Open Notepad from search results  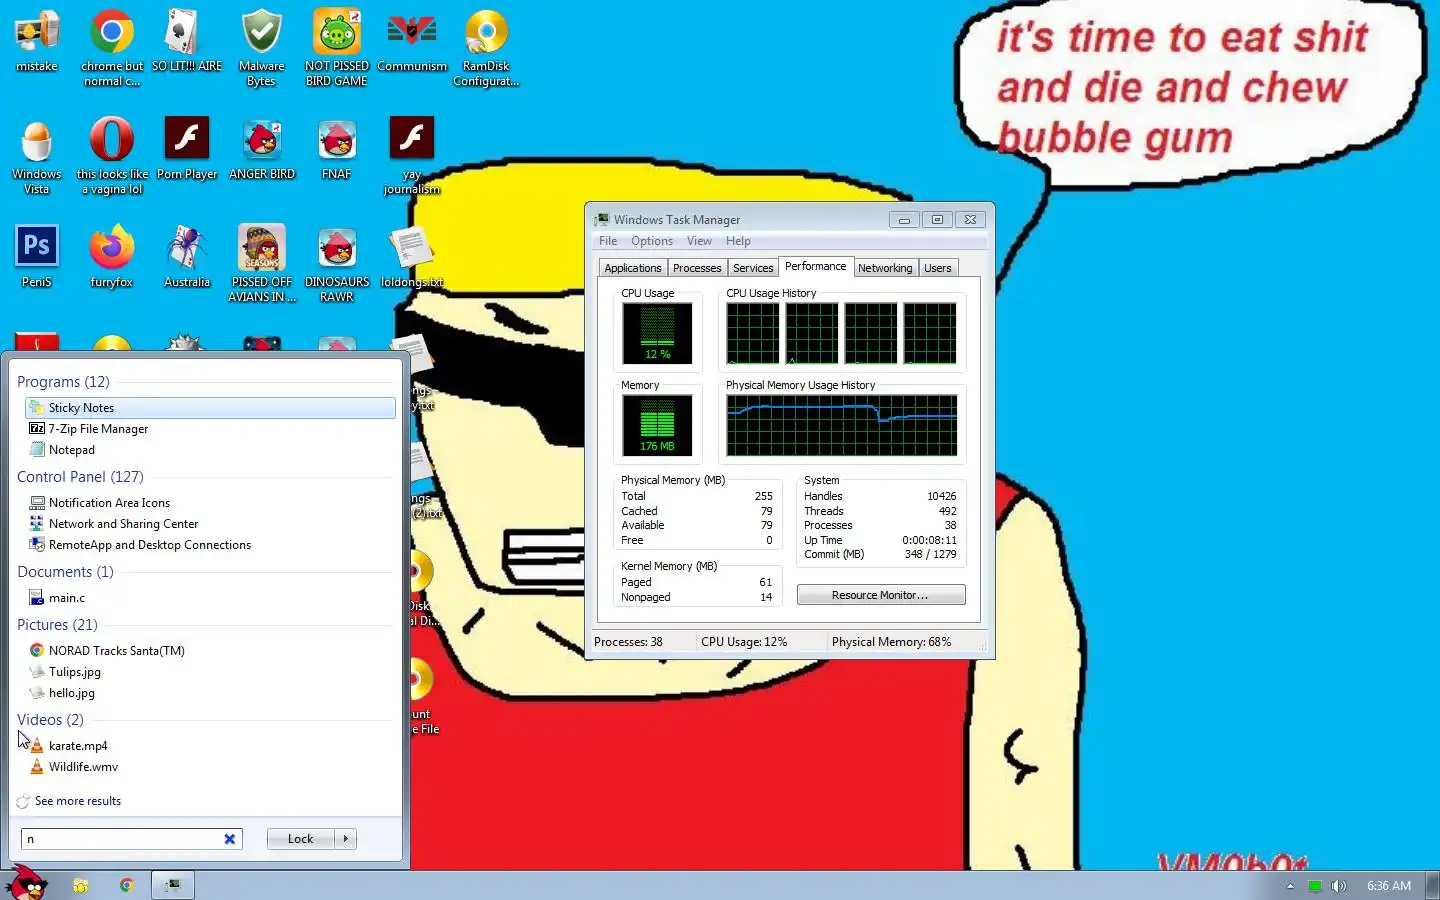[x=210, y=450]
